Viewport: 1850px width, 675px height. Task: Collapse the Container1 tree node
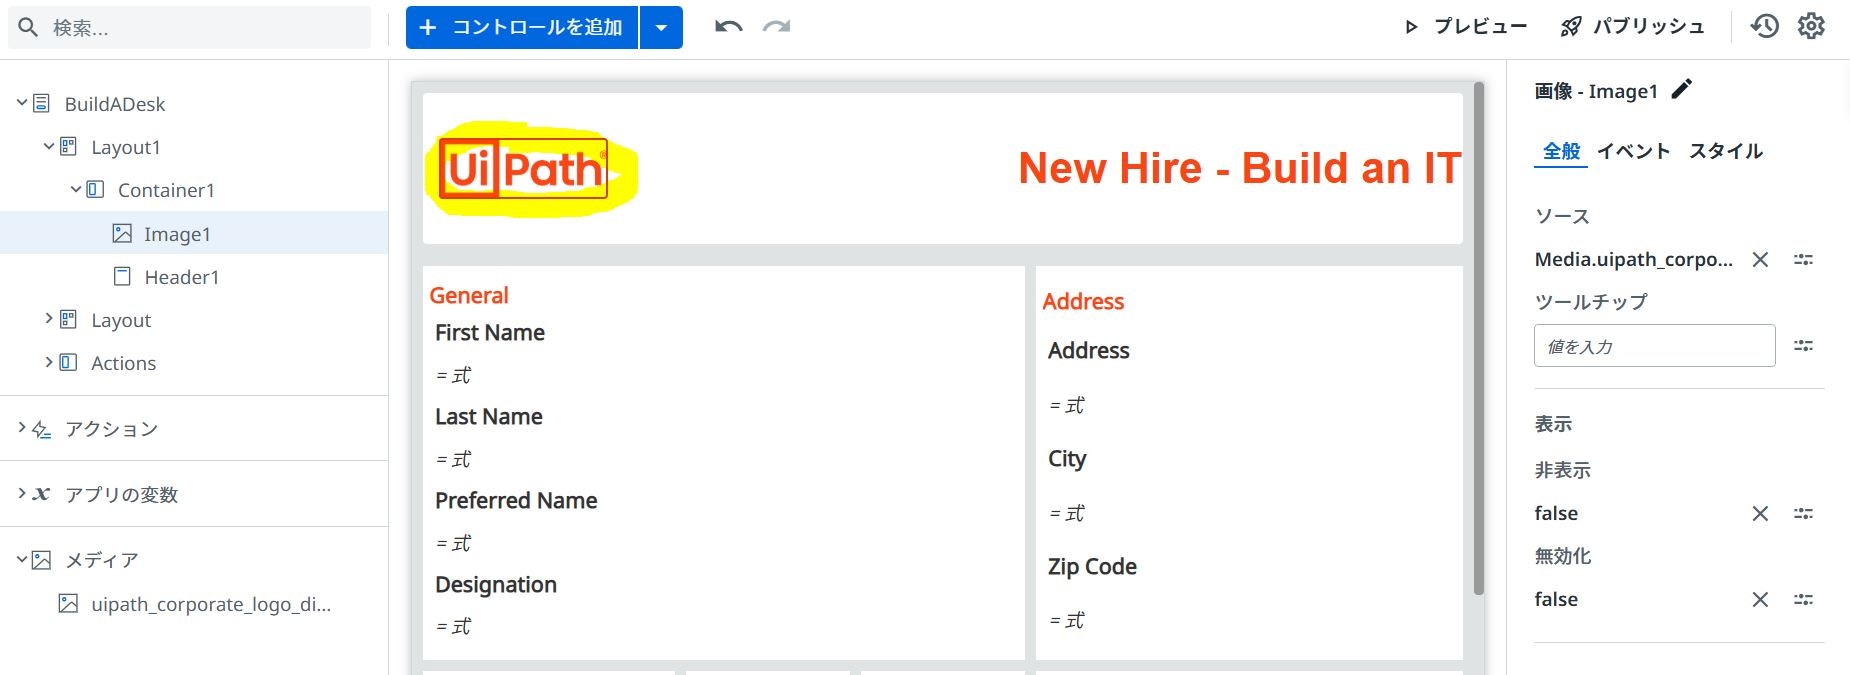76,189
